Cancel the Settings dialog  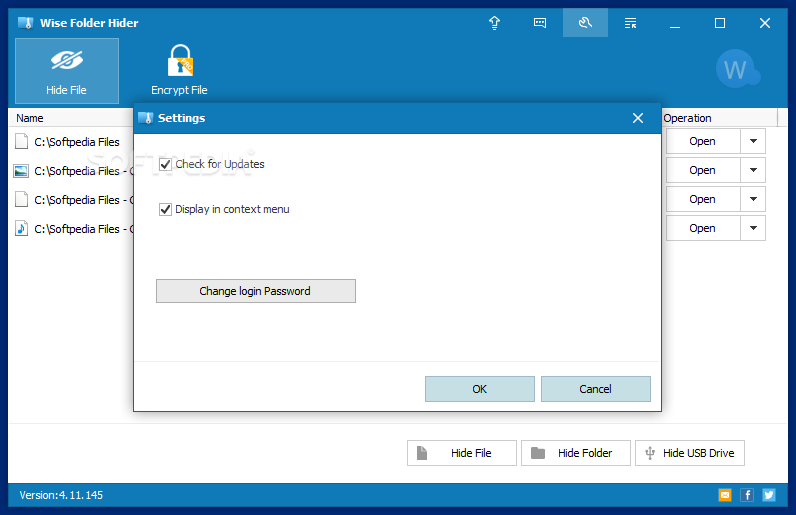click(595, 389)
